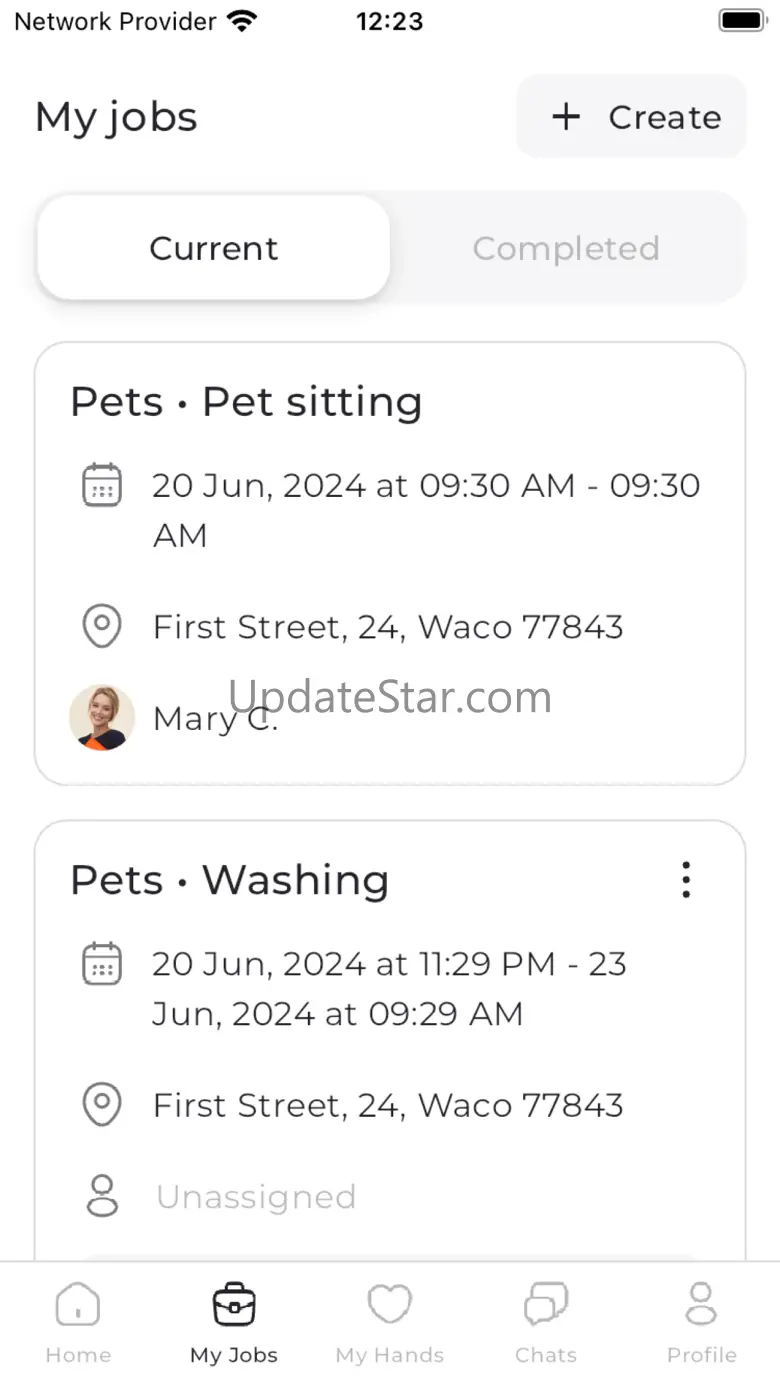The height and width of the screenshot is (1387, 780).
Task: Tap the Unassigned person icon
Action: pos(102,1196)
